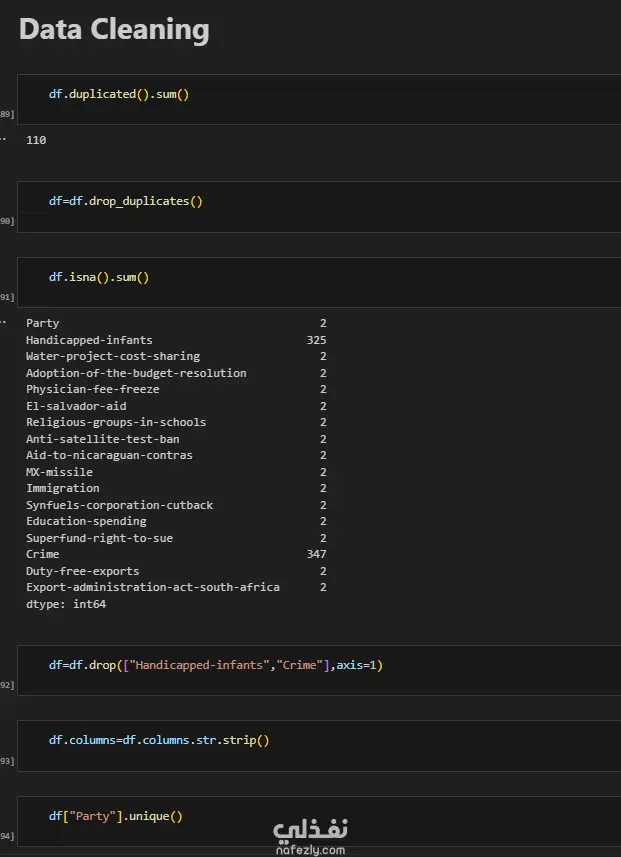Click the nafezly watermark logo
621x857 pixels.
coord(310,829)
